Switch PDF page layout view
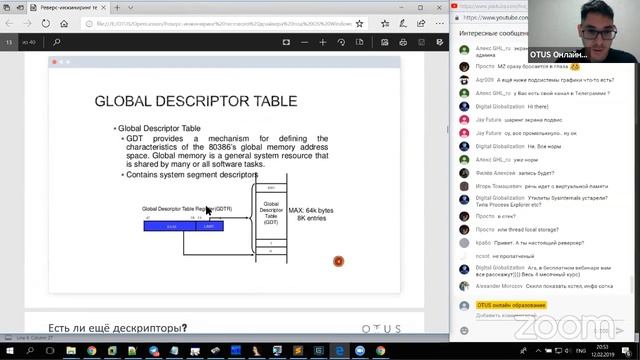This screenshot has height=360, width=640. click(x=360, y=42)
